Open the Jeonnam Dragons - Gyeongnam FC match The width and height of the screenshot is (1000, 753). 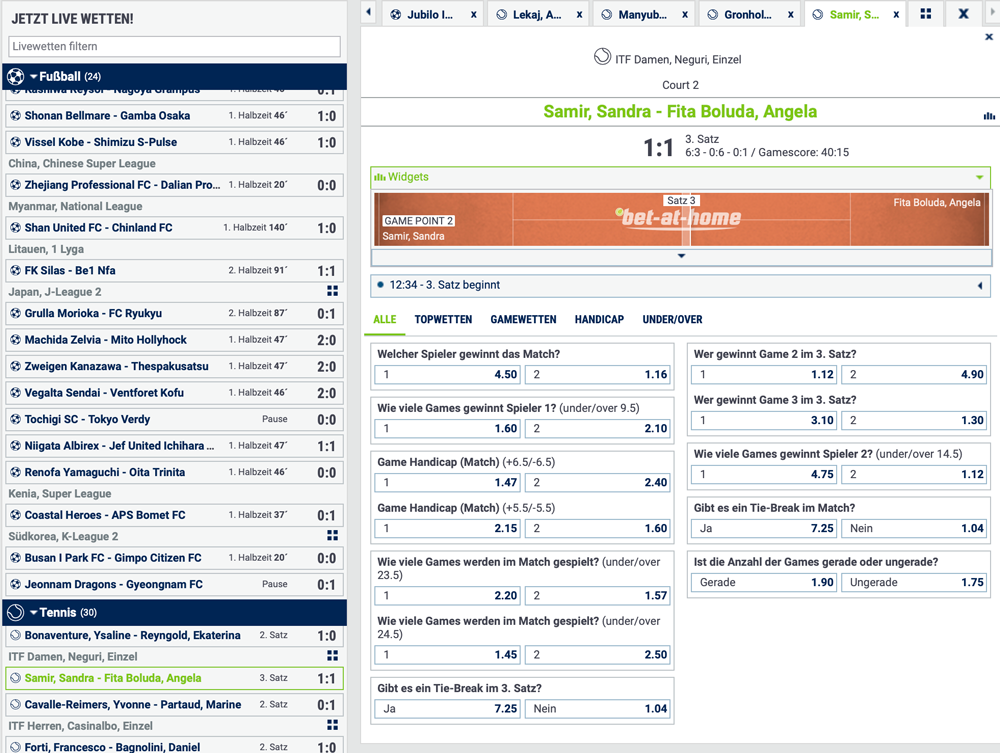click(174, 584)
